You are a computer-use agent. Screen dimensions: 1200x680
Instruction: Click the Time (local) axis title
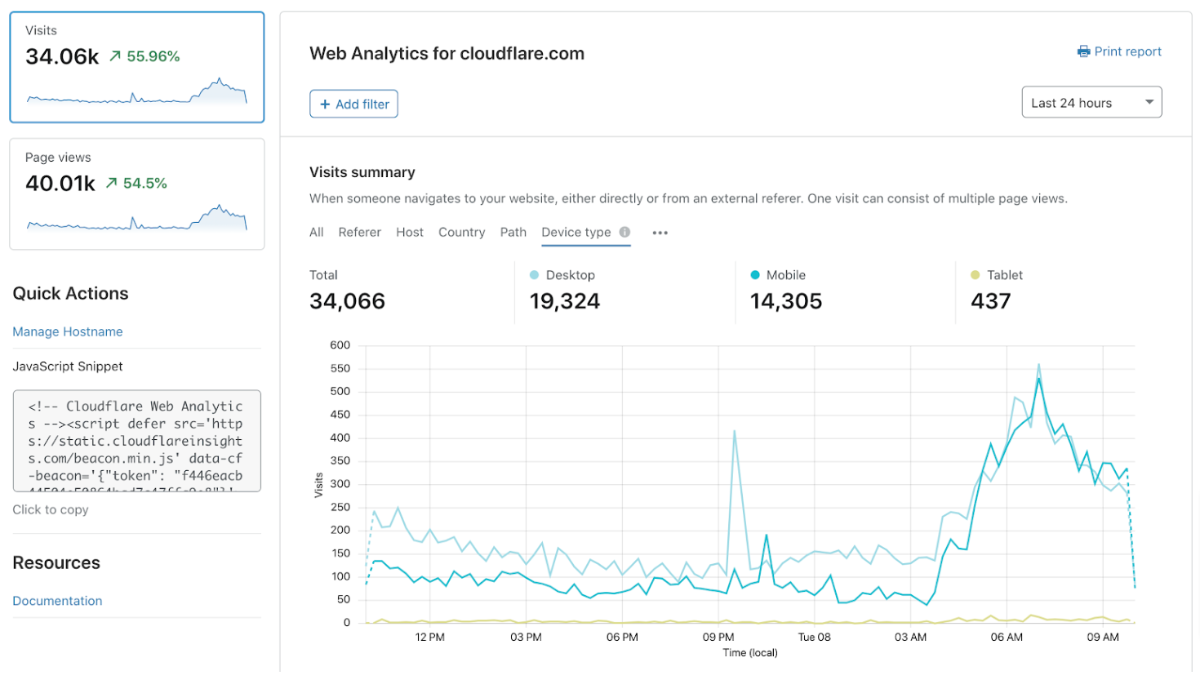(750, 653)
